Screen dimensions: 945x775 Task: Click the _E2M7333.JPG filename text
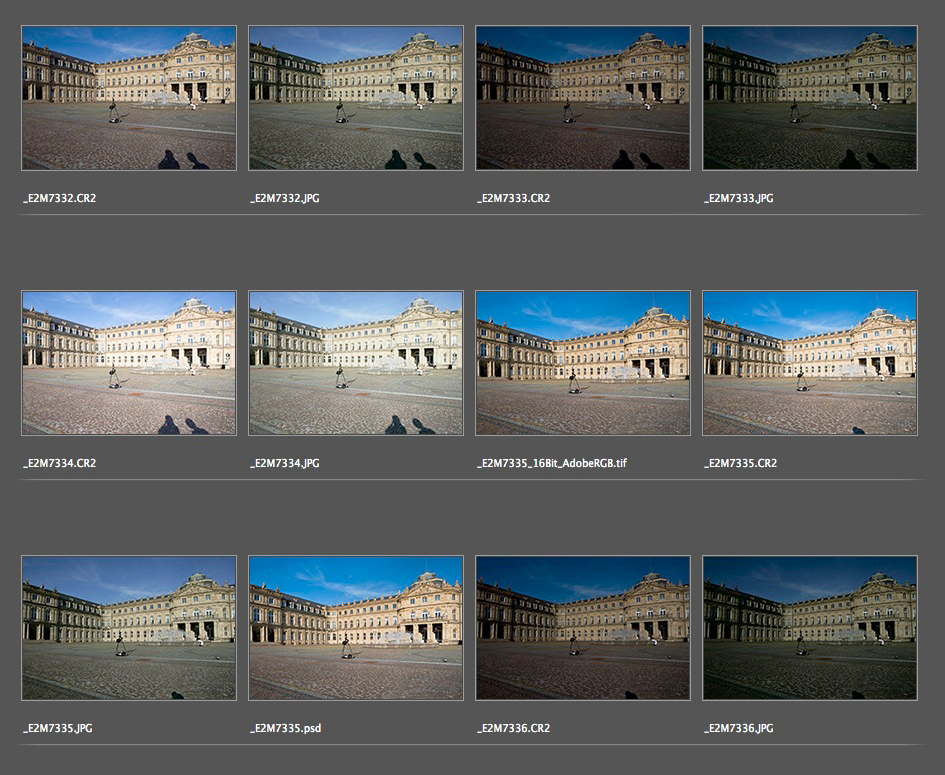tap(739, 198)
